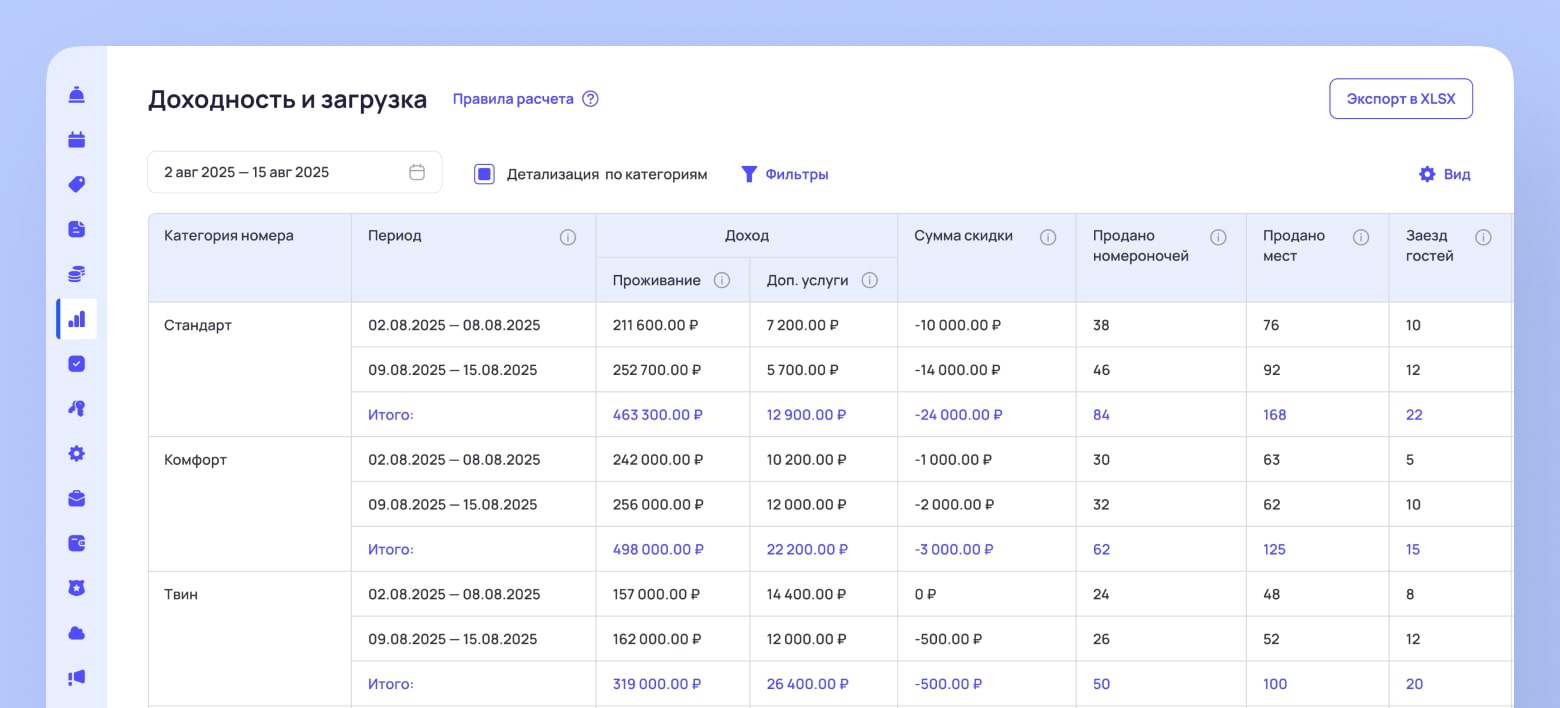Viewport: 1560px width, 708px height.
Task: Open the Вид view settings
Action: click(1457, 174)
